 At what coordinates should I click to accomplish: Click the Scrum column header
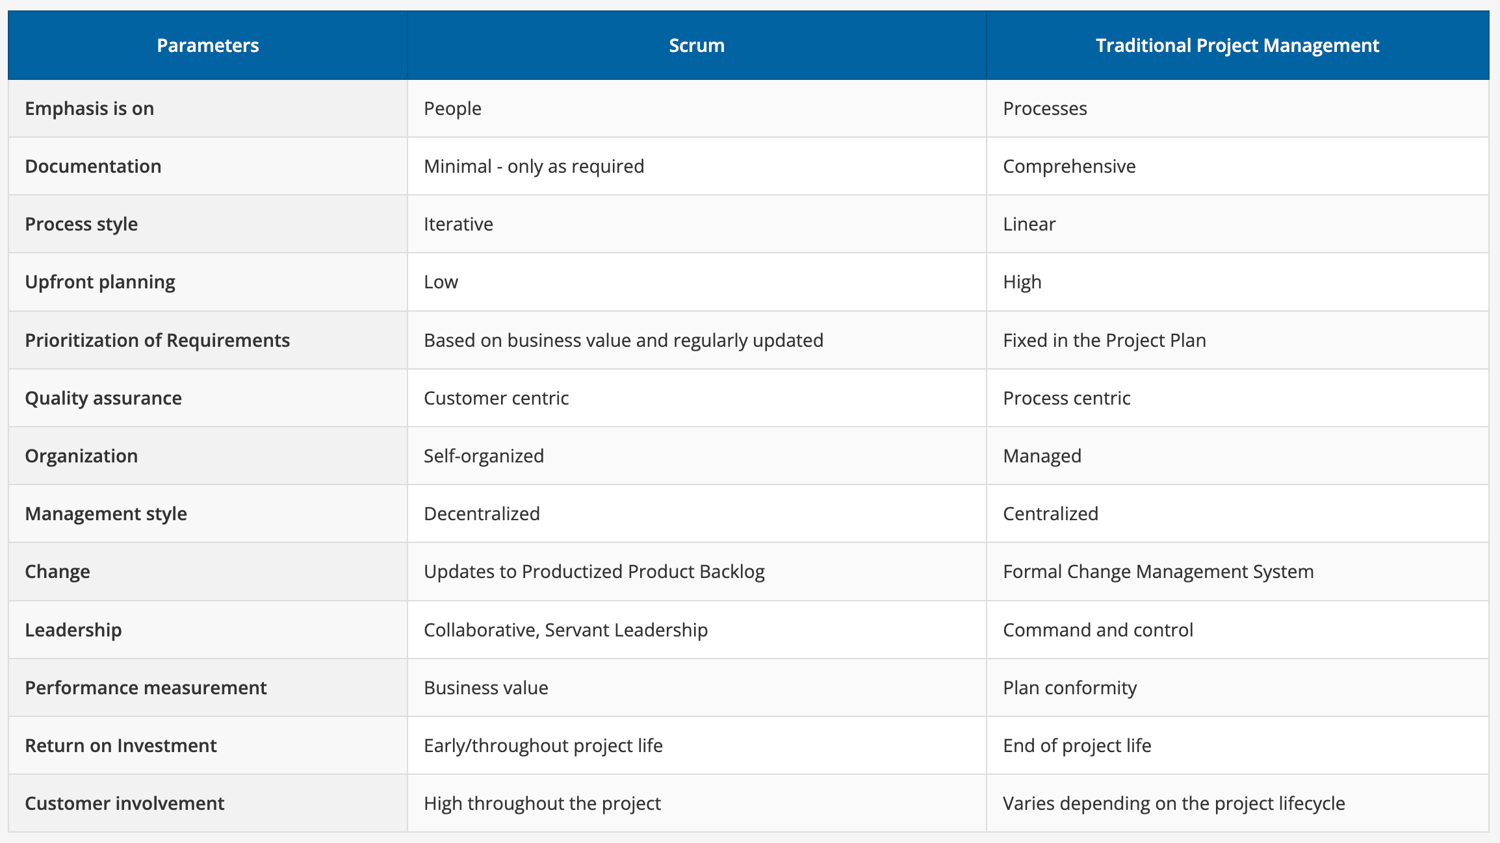pyautogui.click(x=696, y=45)
